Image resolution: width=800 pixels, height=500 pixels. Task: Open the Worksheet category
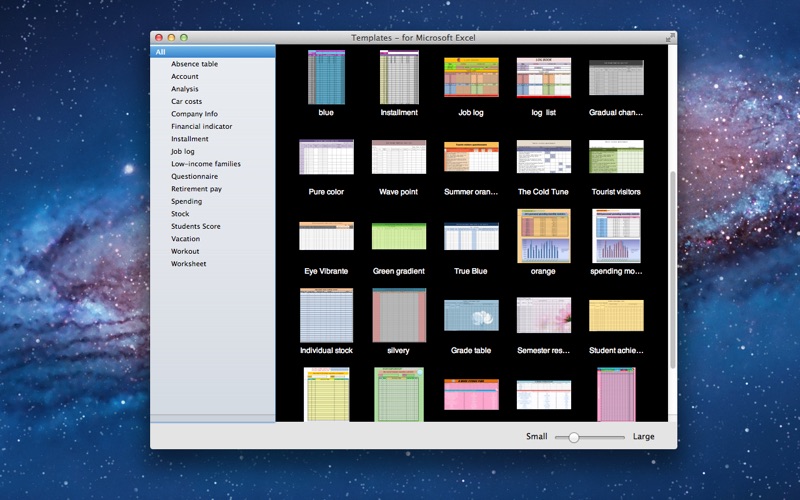(188, 264)
